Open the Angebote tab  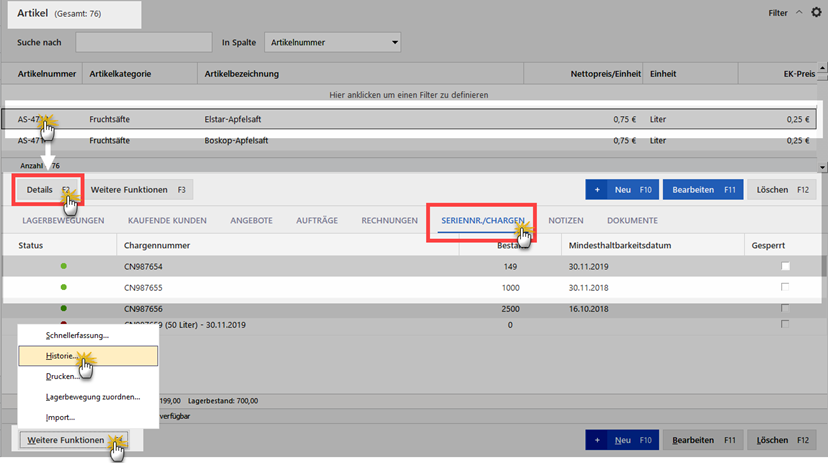[x=251, y=221]
